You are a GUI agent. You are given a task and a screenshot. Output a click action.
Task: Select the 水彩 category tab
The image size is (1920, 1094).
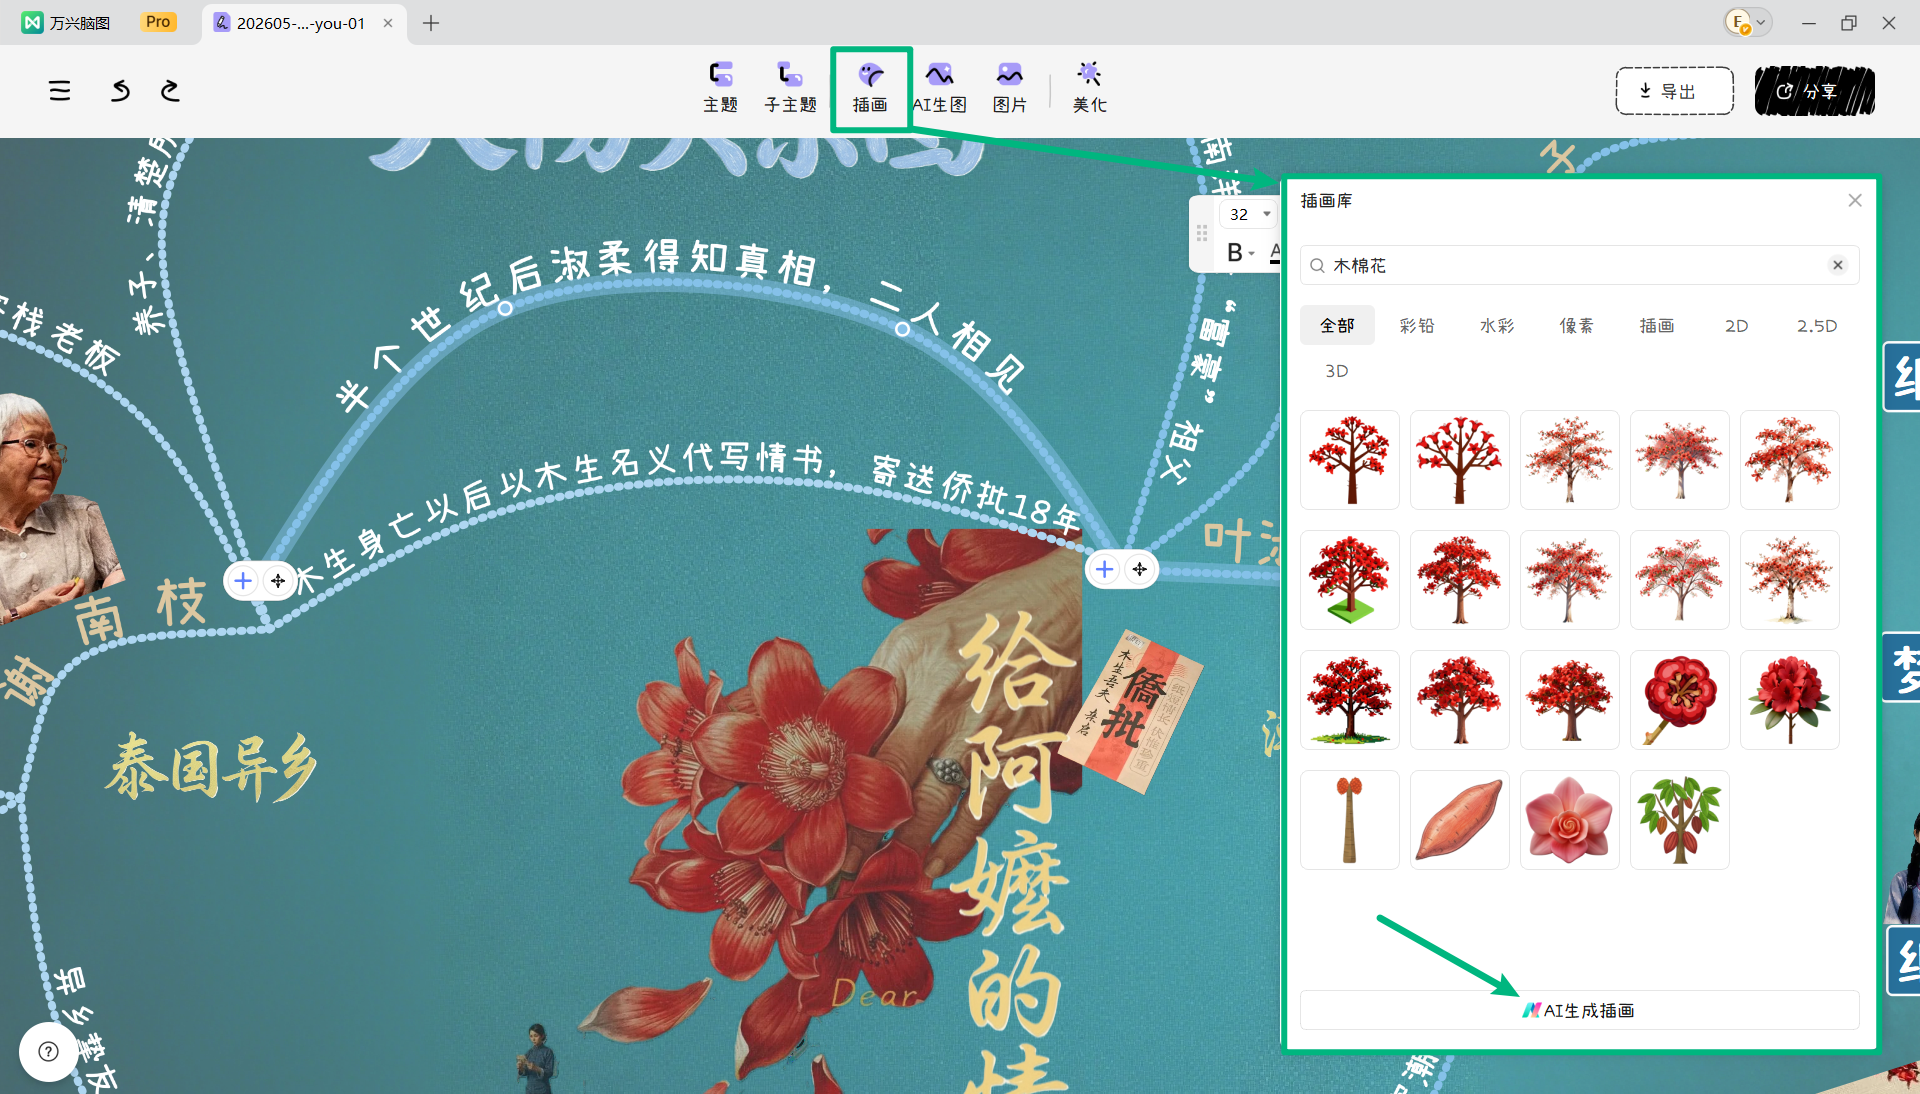point(1497,326)
